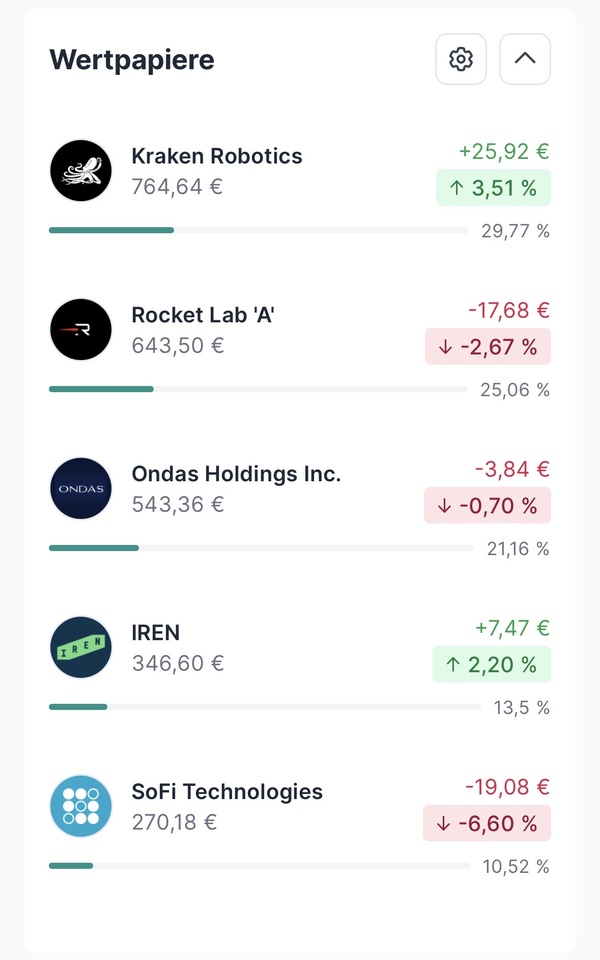Viewport: 600px width, 960px height.
Task: Click the Wertpapiere heading
Action: point(132,59)
